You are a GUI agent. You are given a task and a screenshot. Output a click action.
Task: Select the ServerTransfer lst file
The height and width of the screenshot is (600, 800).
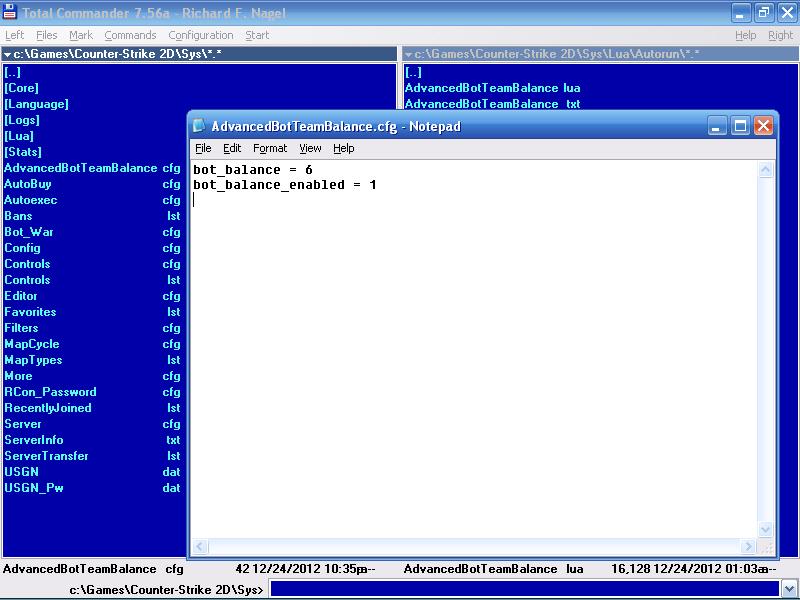click(92, 456)
